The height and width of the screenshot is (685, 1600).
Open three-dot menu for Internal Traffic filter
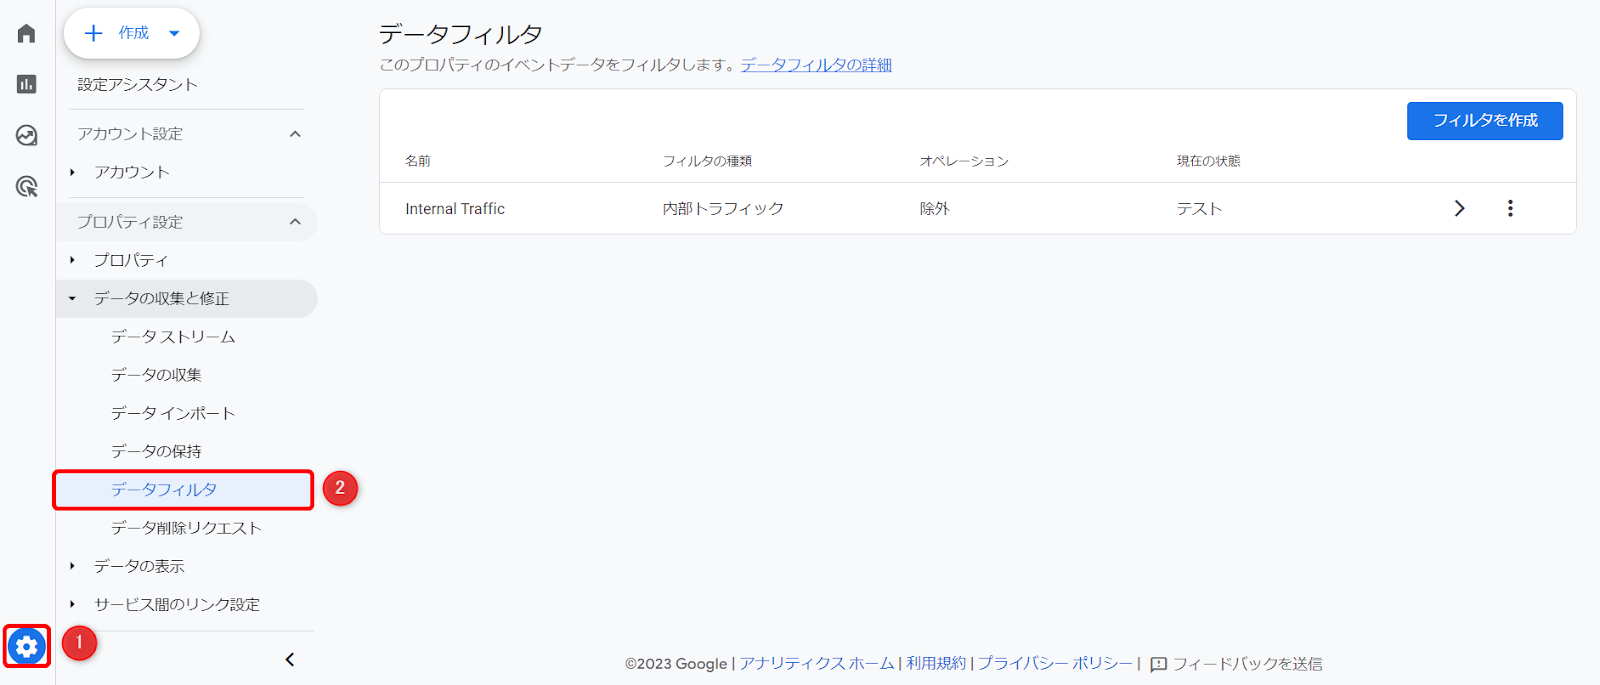tap(1510, 208)
